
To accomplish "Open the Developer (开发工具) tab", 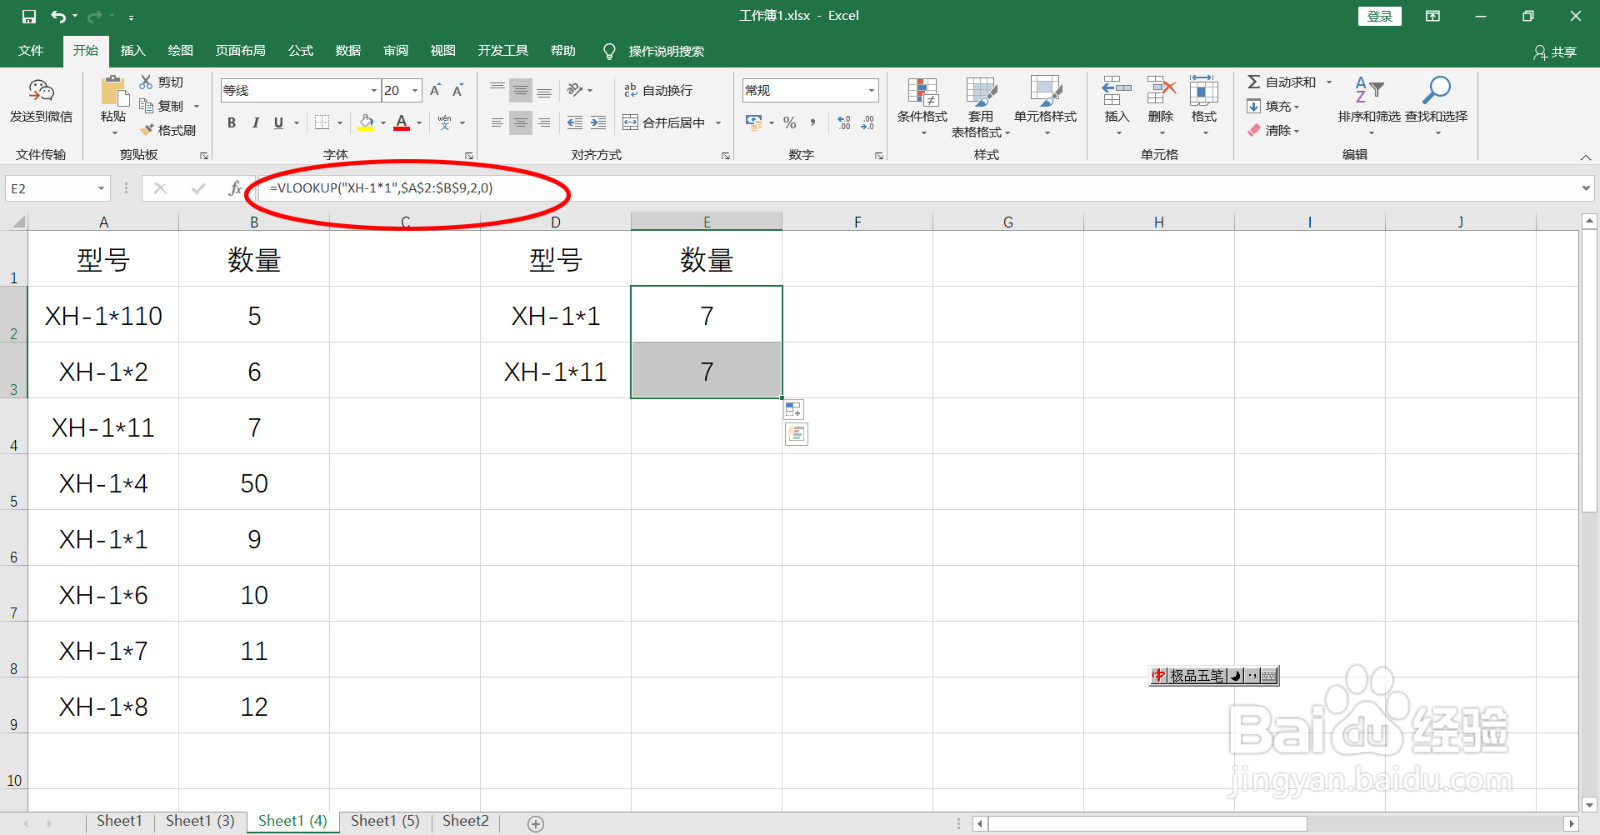I will pos(503,50).
